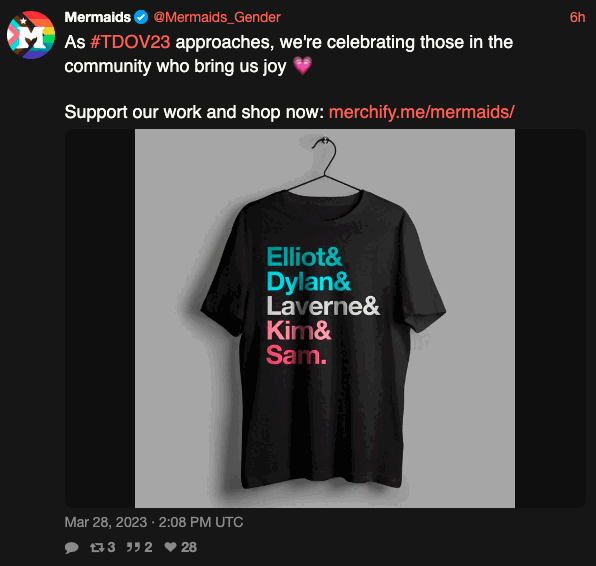Screen dimensions: 596x566
Task: Click the pink heart emoji
Action: pos(303,66)
